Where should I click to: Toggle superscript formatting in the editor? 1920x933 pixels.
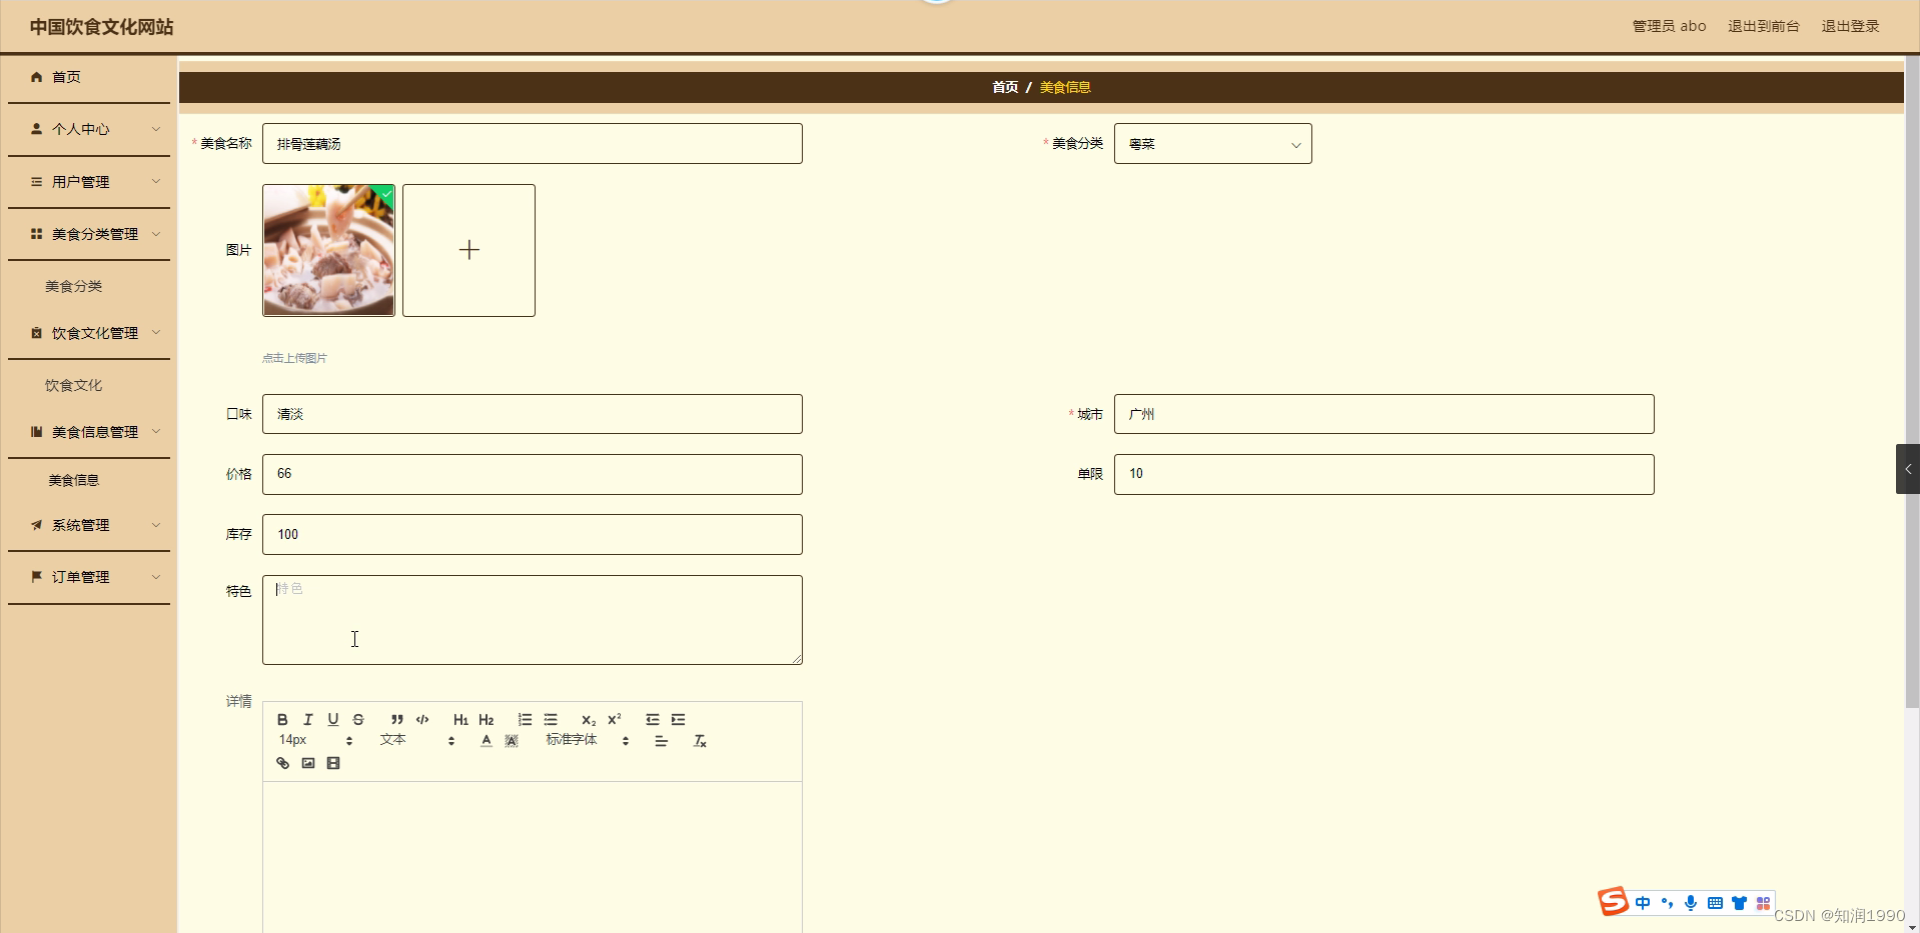[x=613, y=719]
